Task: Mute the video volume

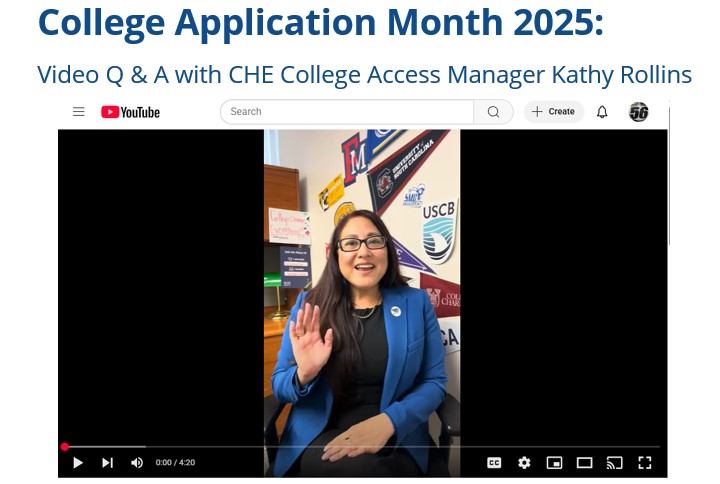Action: point(137,462)
